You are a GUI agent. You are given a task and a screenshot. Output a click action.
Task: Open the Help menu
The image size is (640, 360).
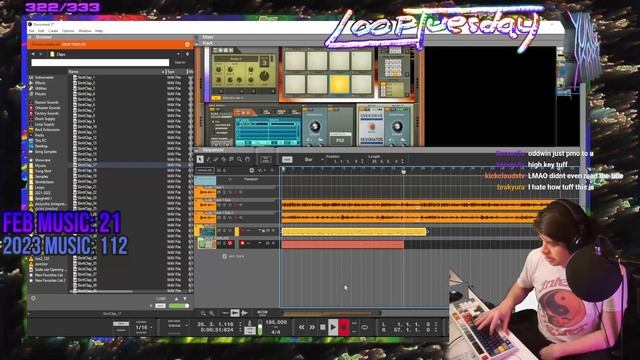tap(99, 31)
